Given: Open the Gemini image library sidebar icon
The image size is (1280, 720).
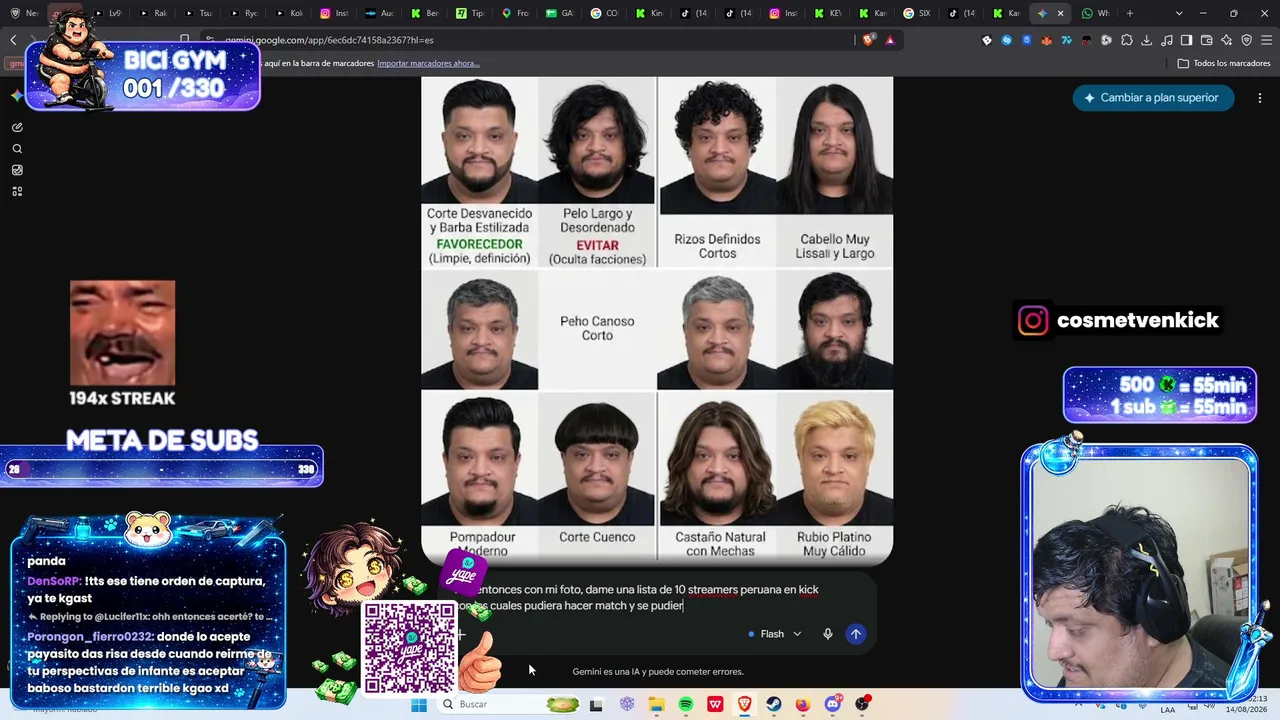Looking at the screenshot, I should 17,170.
